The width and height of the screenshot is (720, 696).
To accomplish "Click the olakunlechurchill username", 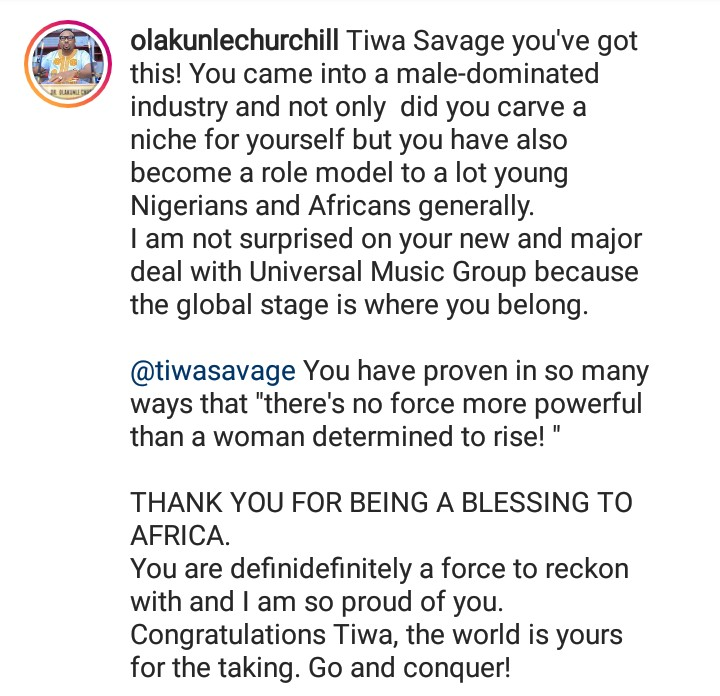I will [x=234, y=43].
